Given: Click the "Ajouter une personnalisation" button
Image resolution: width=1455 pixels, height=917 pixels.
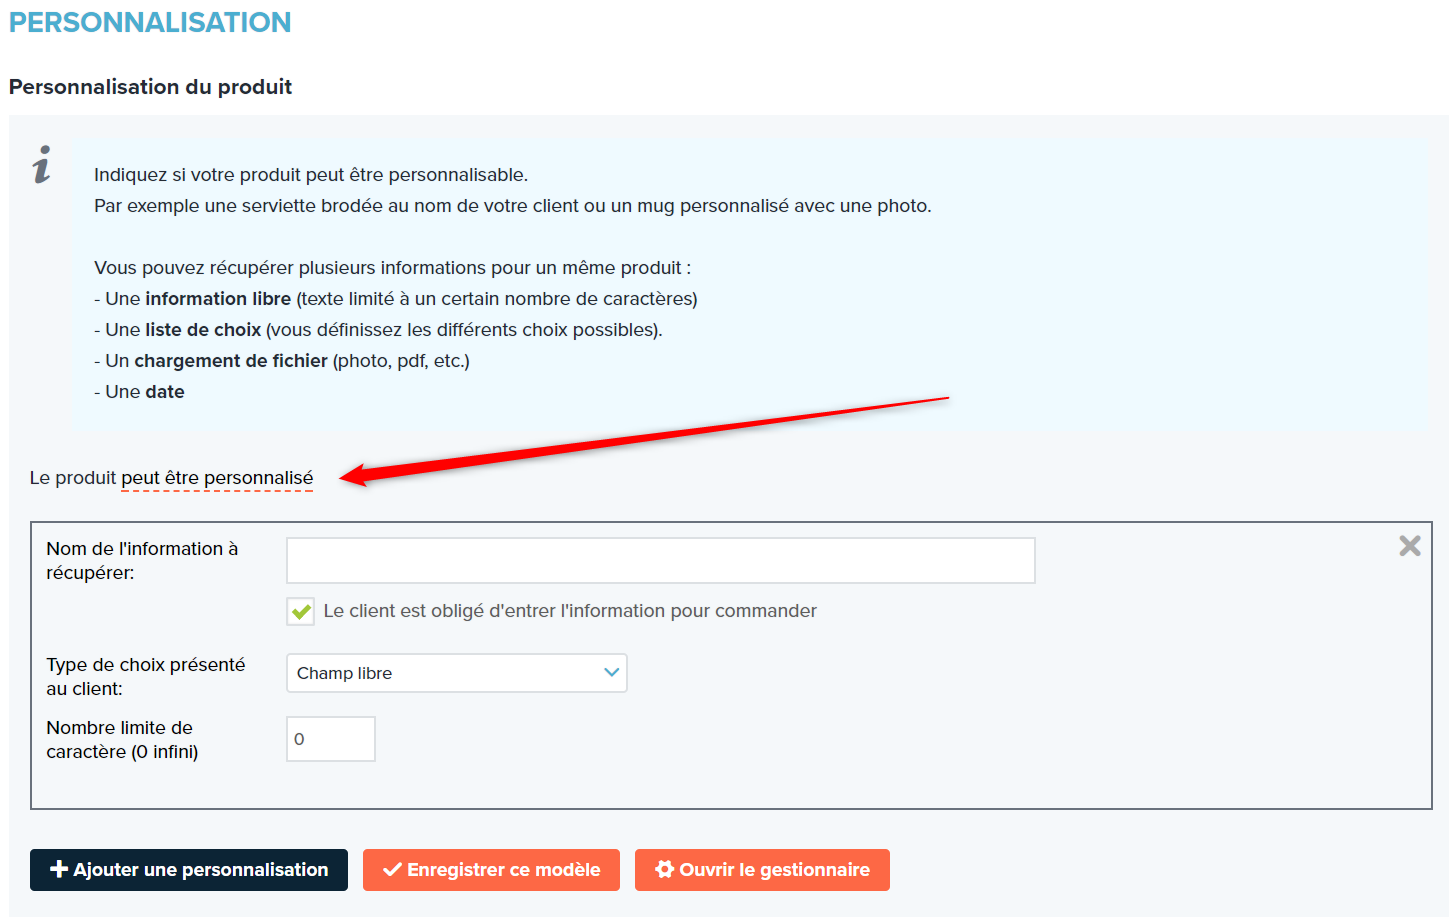Looking at the screenshot, I should [x=189, y=870].
